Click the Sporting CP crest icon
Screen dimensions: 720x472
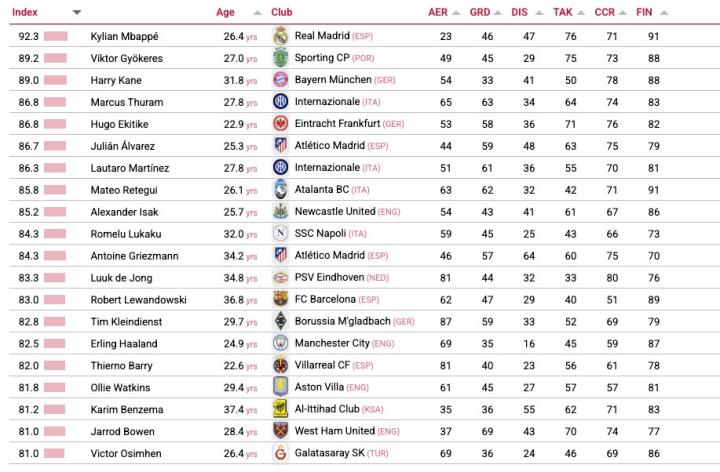click(280, 58)
